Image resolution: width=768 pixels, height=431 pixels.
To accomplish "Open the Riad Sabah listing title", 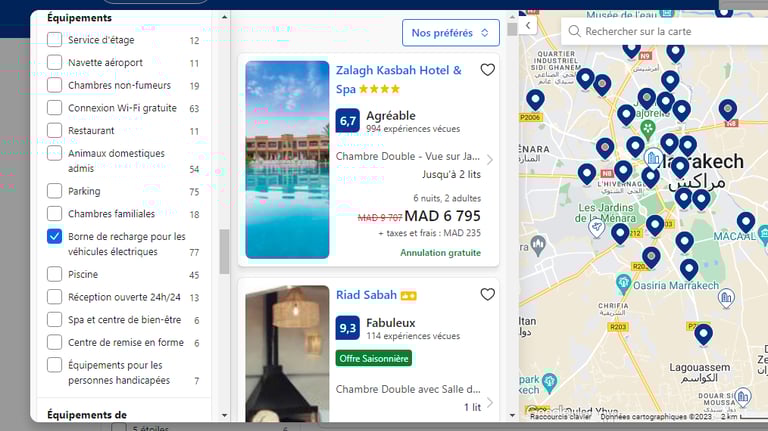I will pos(366,295).
